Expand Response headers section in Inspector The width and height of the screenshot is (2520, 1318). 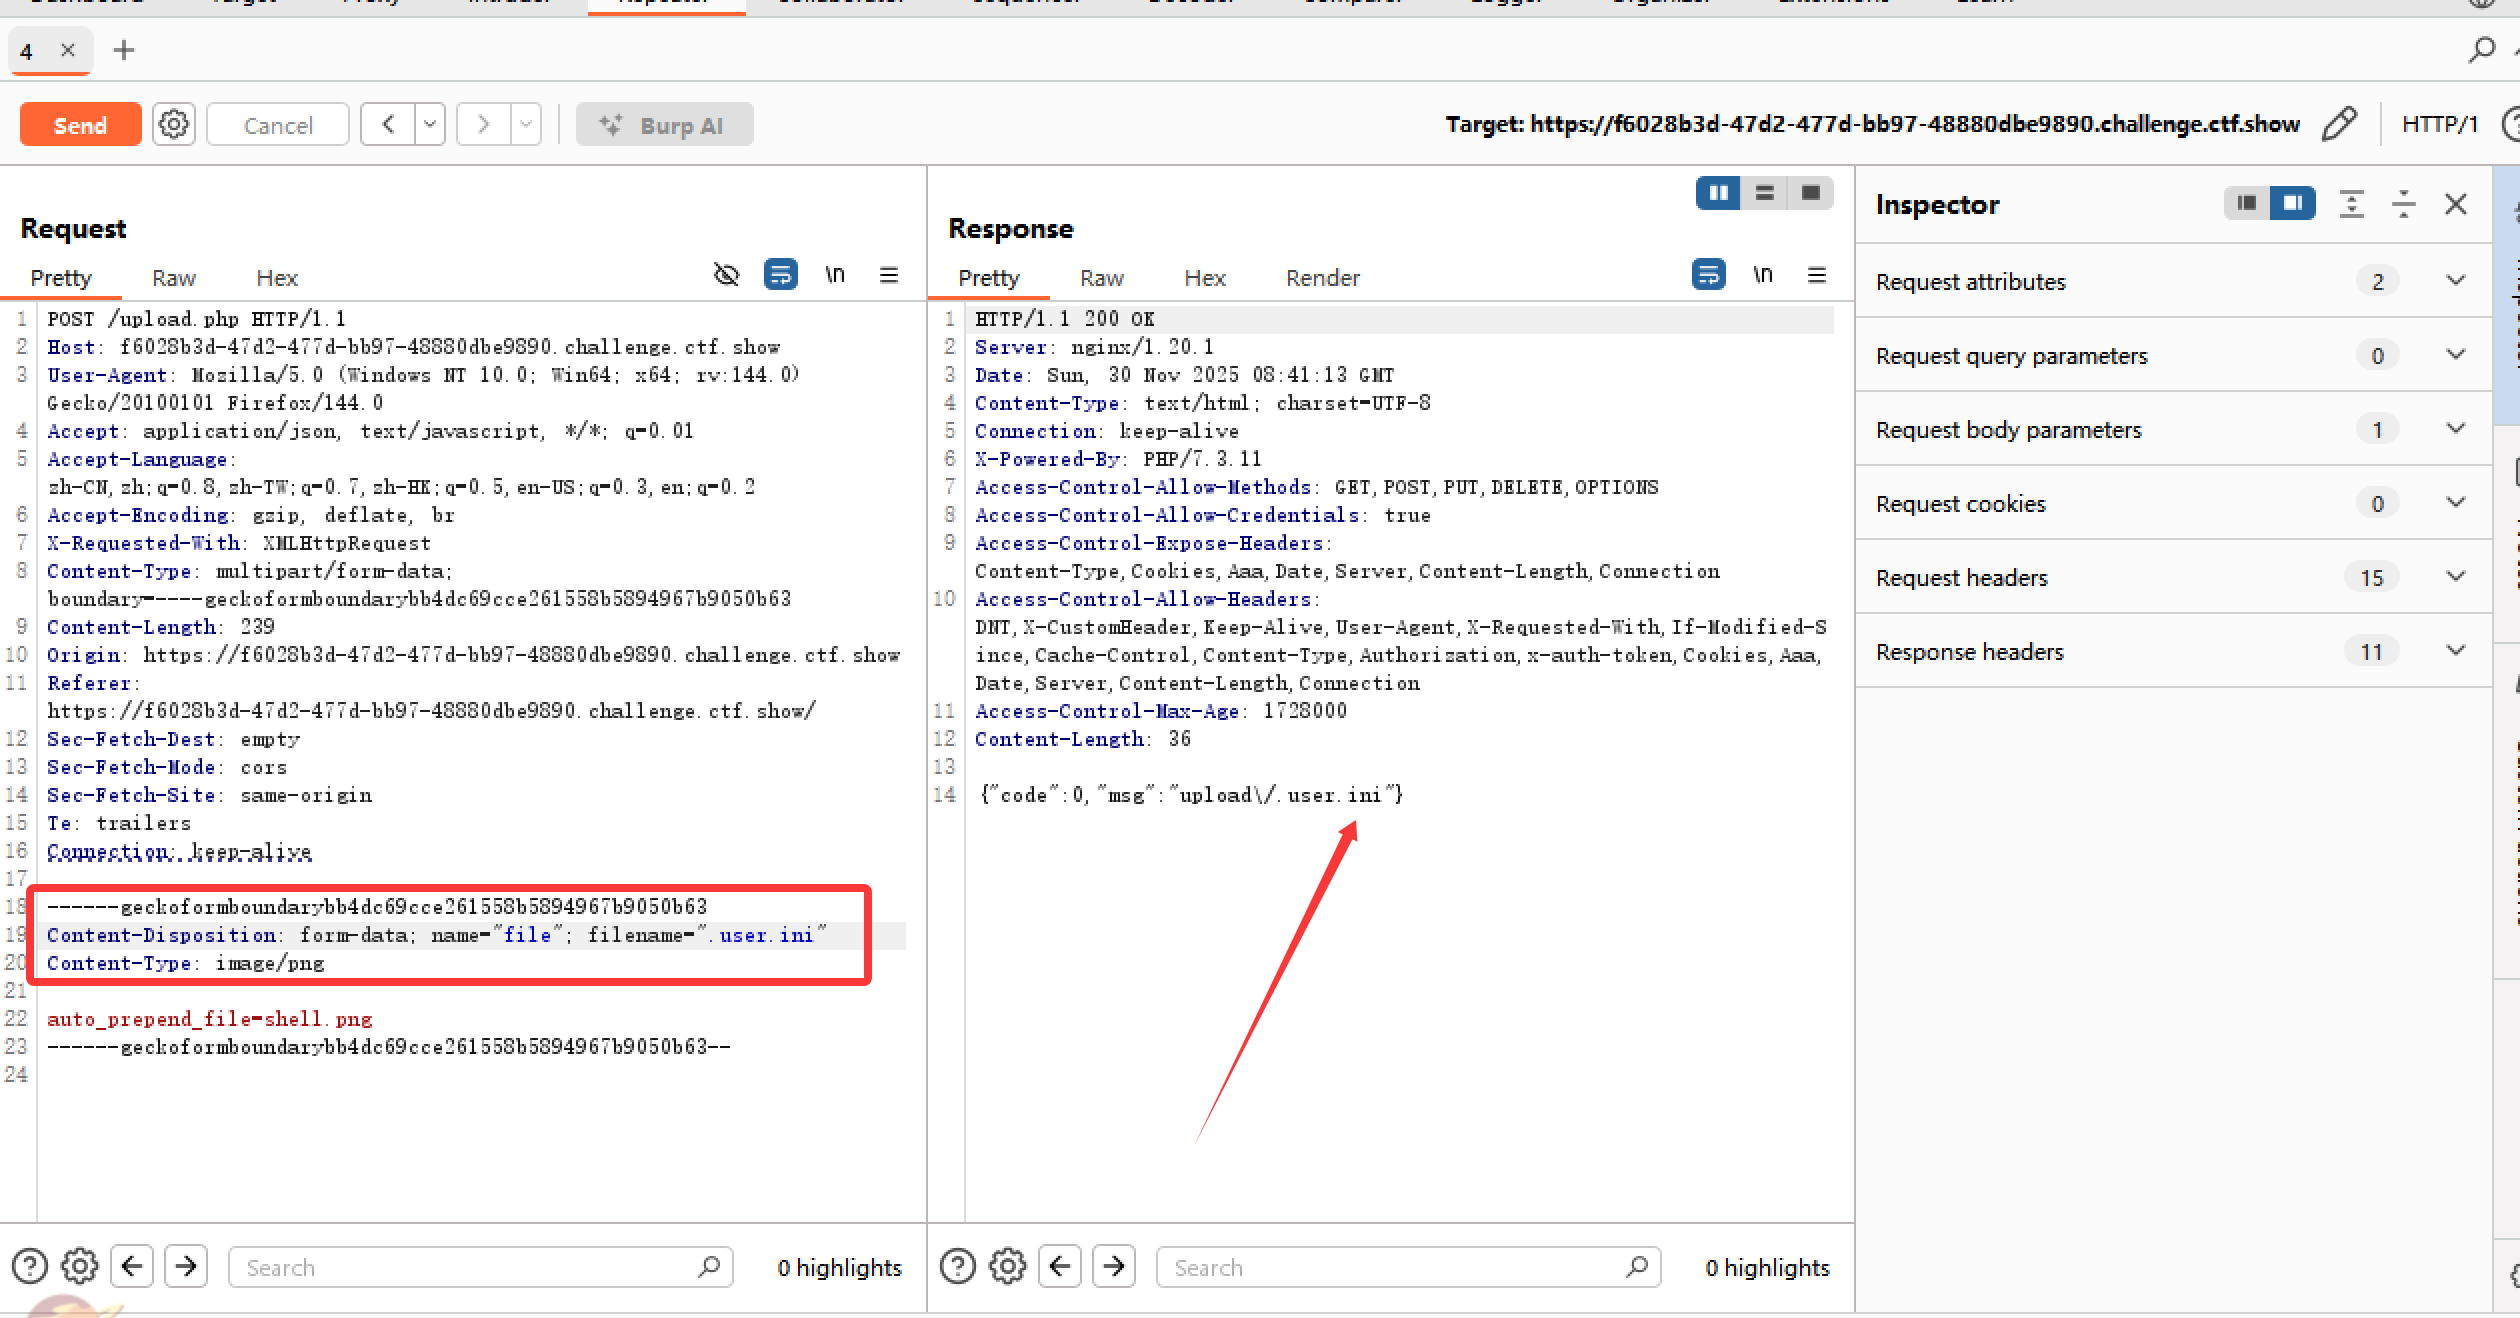2455,651
